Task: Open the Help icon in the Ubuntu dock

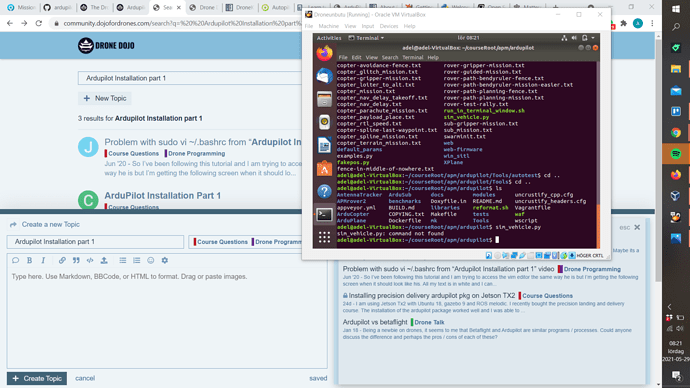Action: click(324, 191)
